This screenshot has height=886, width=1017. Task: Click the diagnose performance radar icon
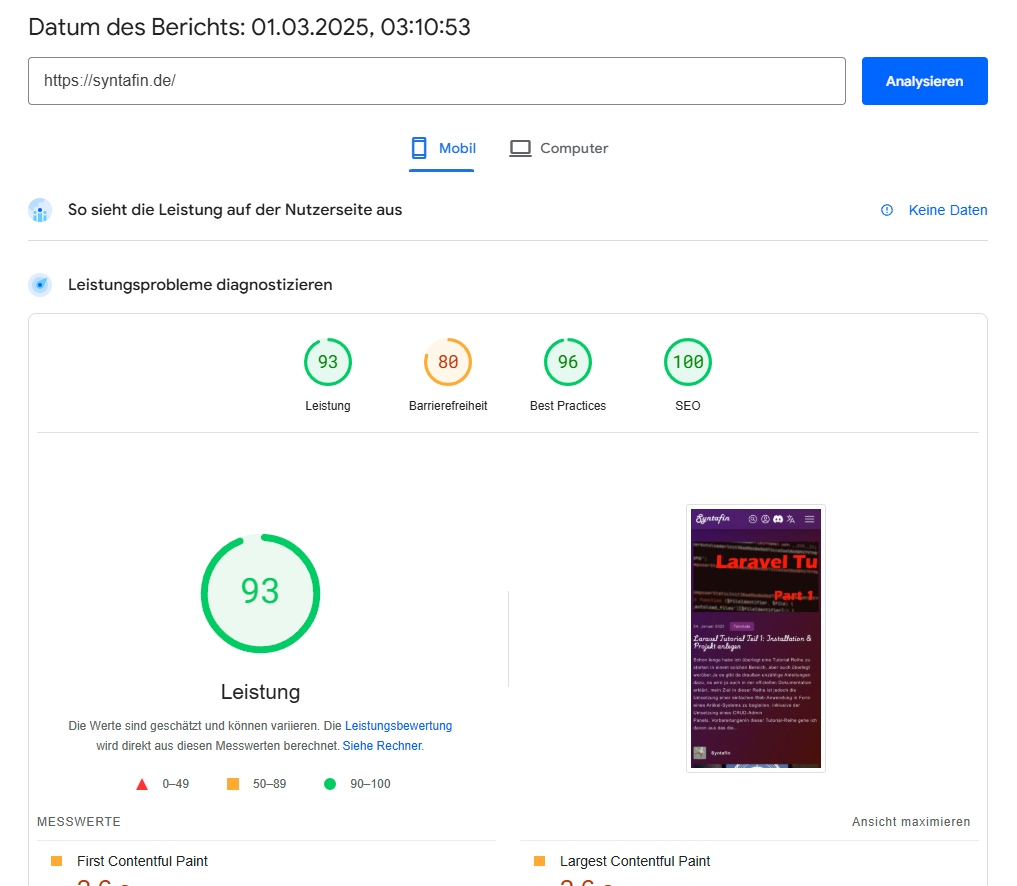pos(40,285)
